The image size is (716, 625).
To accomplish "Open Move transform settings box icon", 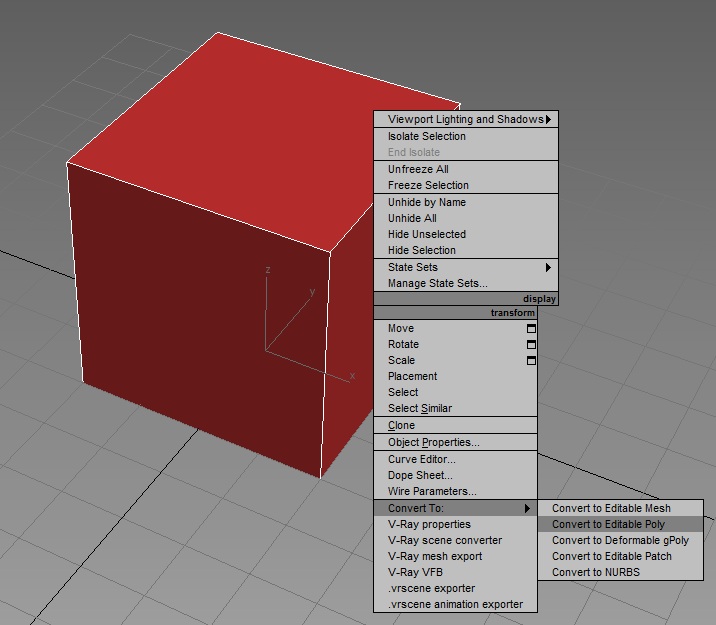I will click(531, 328).
